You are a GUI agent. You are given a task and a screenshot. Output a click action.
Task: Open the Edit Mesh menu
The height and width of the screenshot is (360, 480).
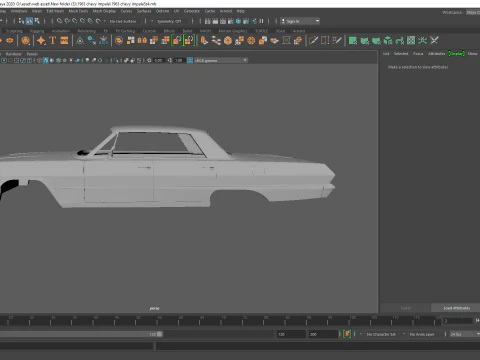click(55, 11)
